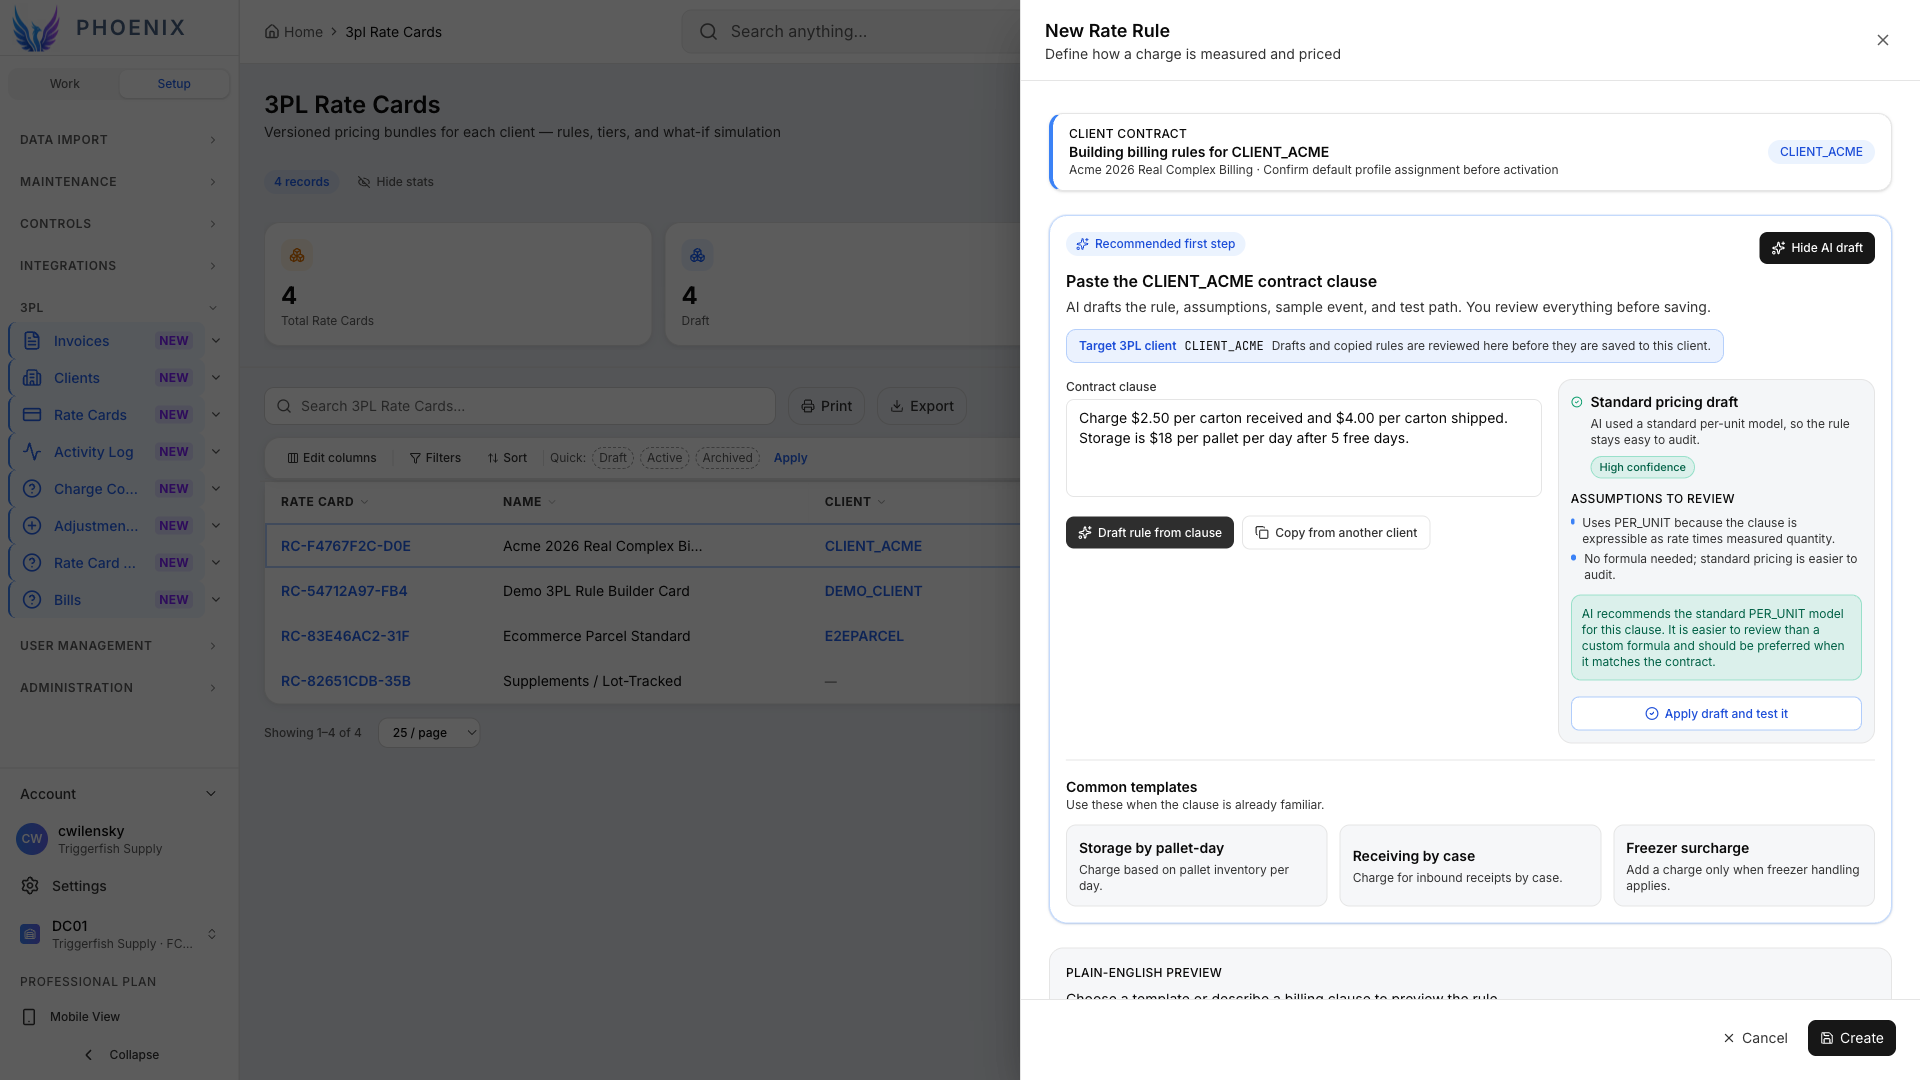The height and width of the screenshot is (1080, 1920).
Task: Select the Archived quick filter chip
Action: tap(727, 458)
